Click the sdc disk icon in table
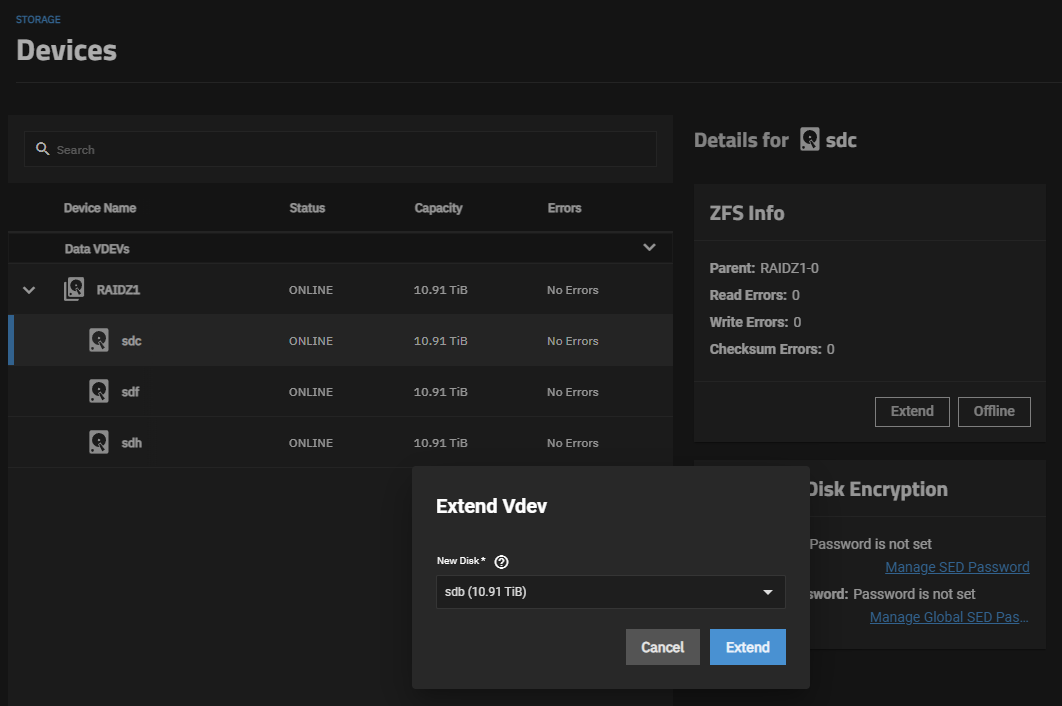This screenshot has height=706, width=1062. tap(99, 340)
